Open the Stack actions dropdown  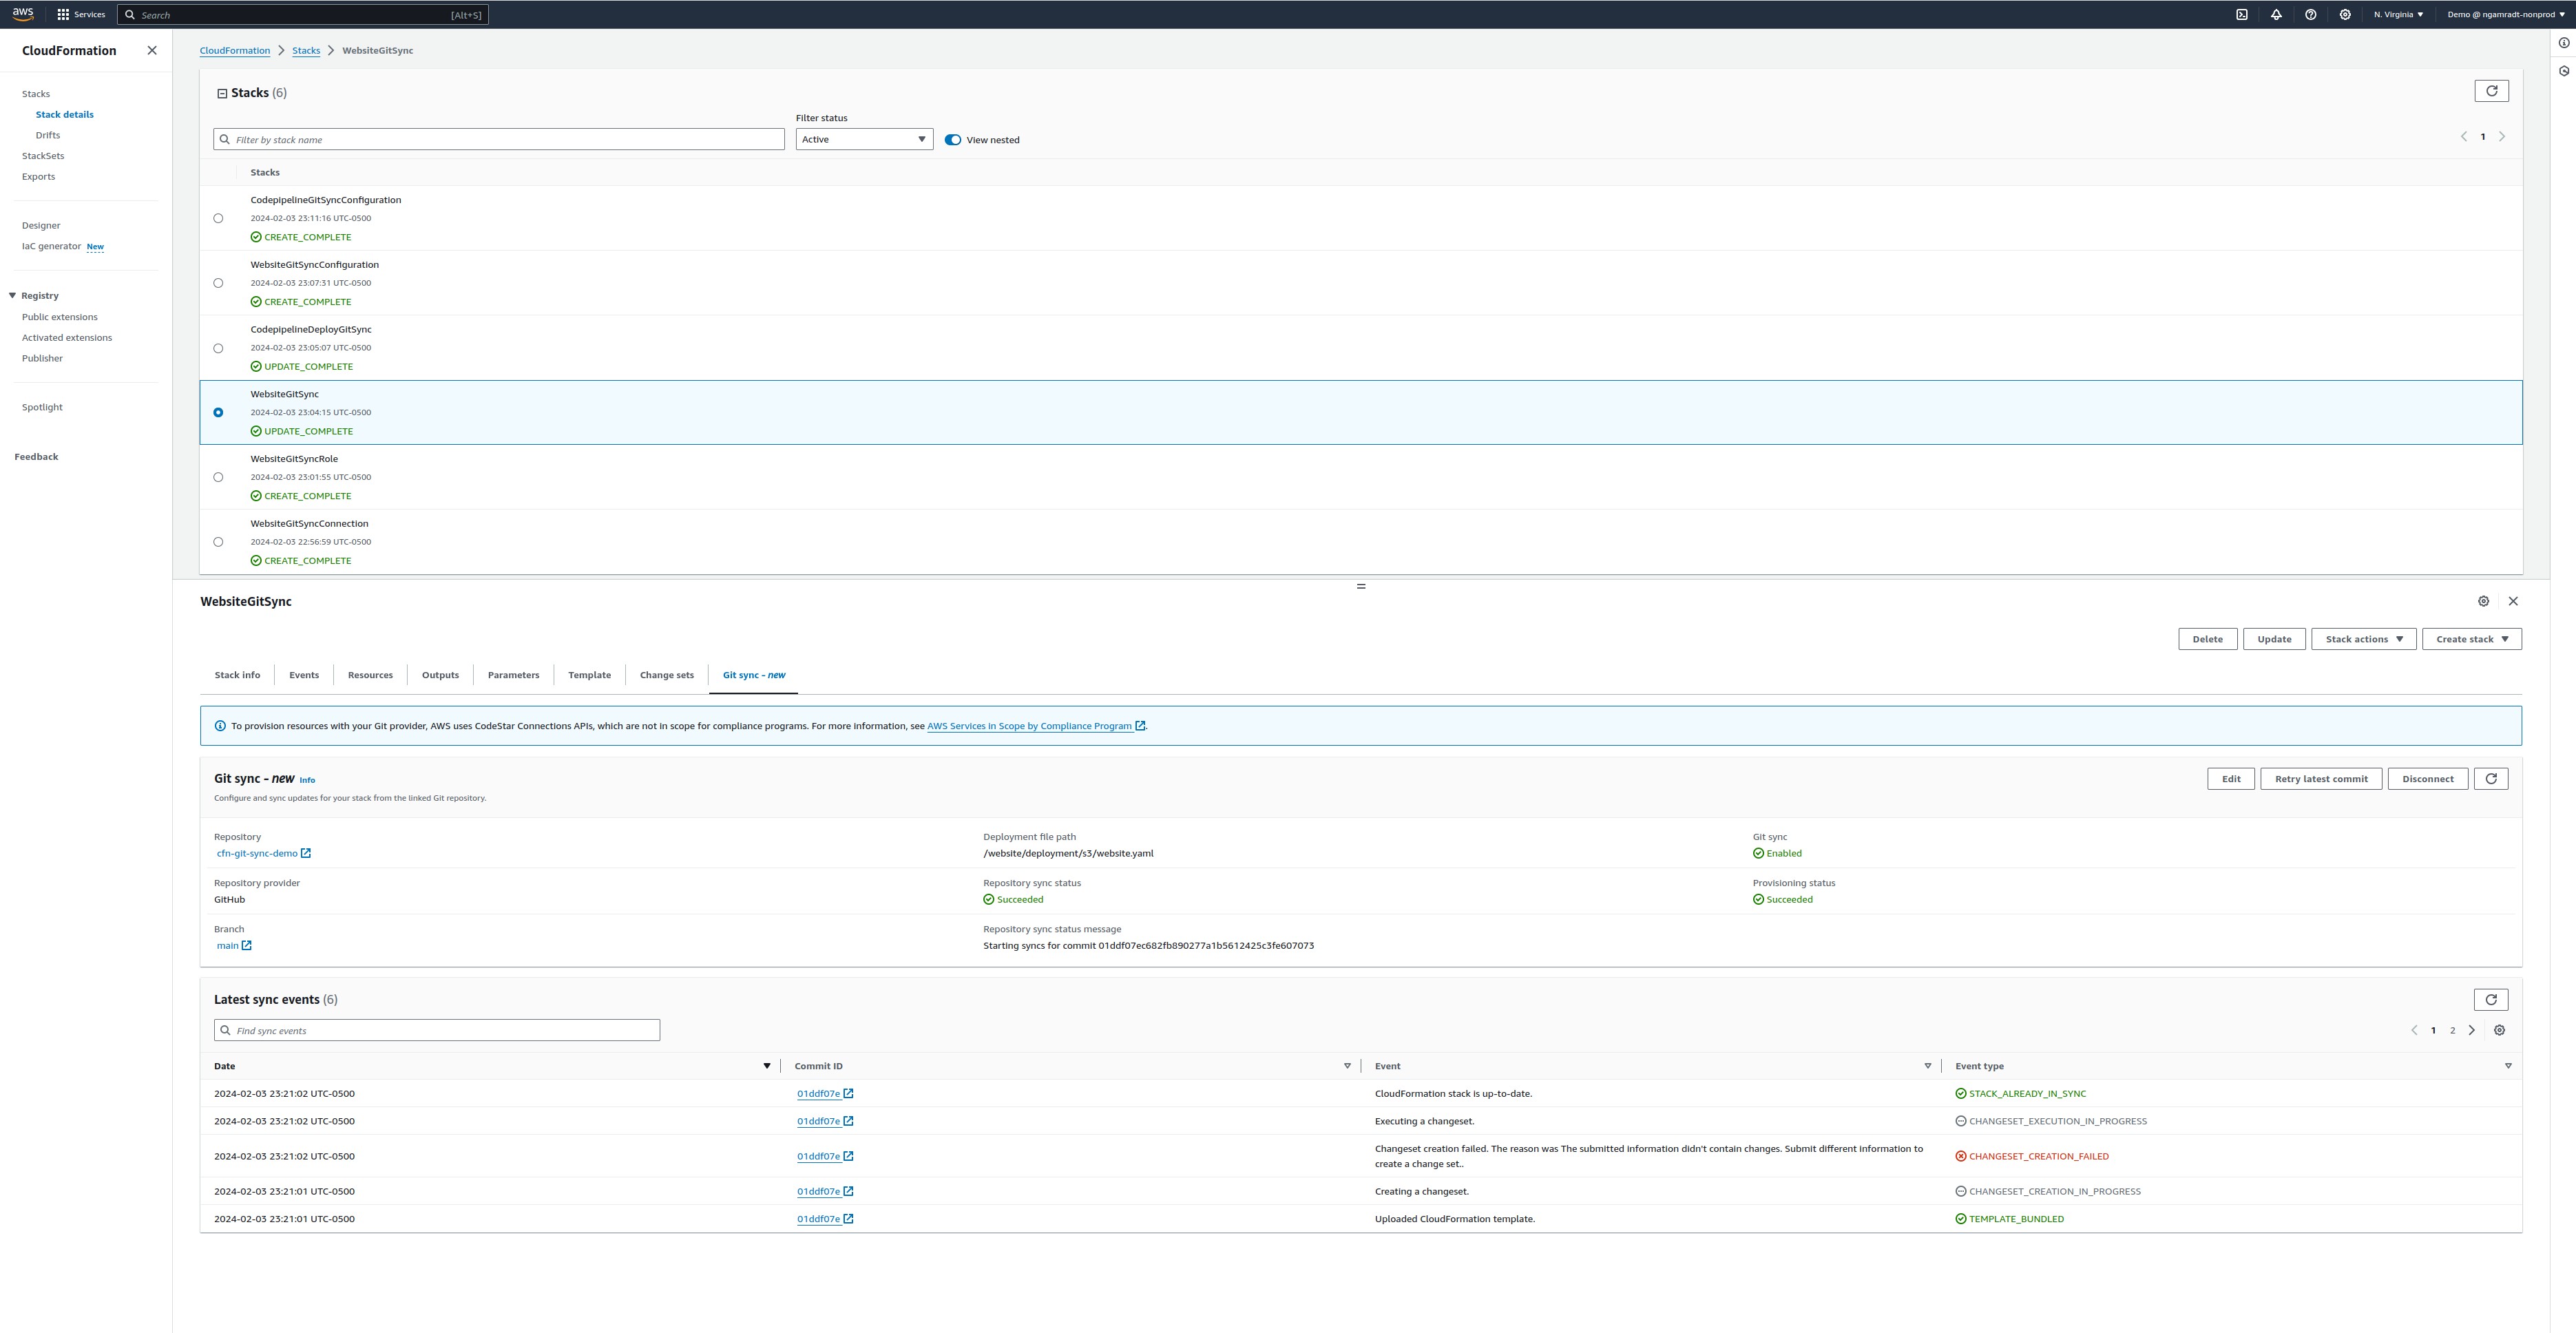point(2363,639)
